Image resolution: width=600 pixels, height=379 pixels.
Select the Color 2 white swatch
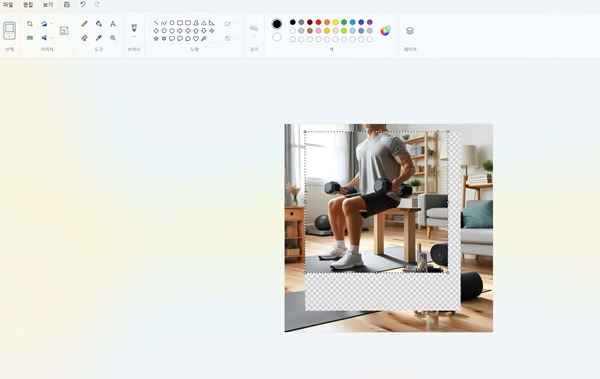pos(277,37)
